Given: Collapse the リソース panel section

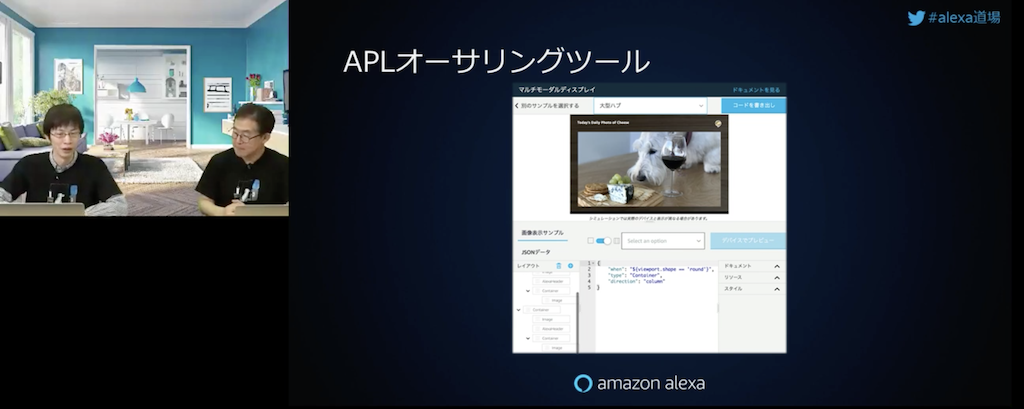Looking at the screenshot, I should tap(777, 278).
